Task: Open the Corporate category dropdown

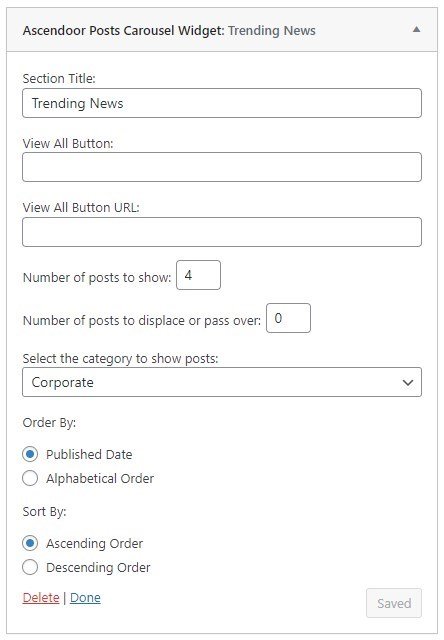Action: click(x=222, y=382)
